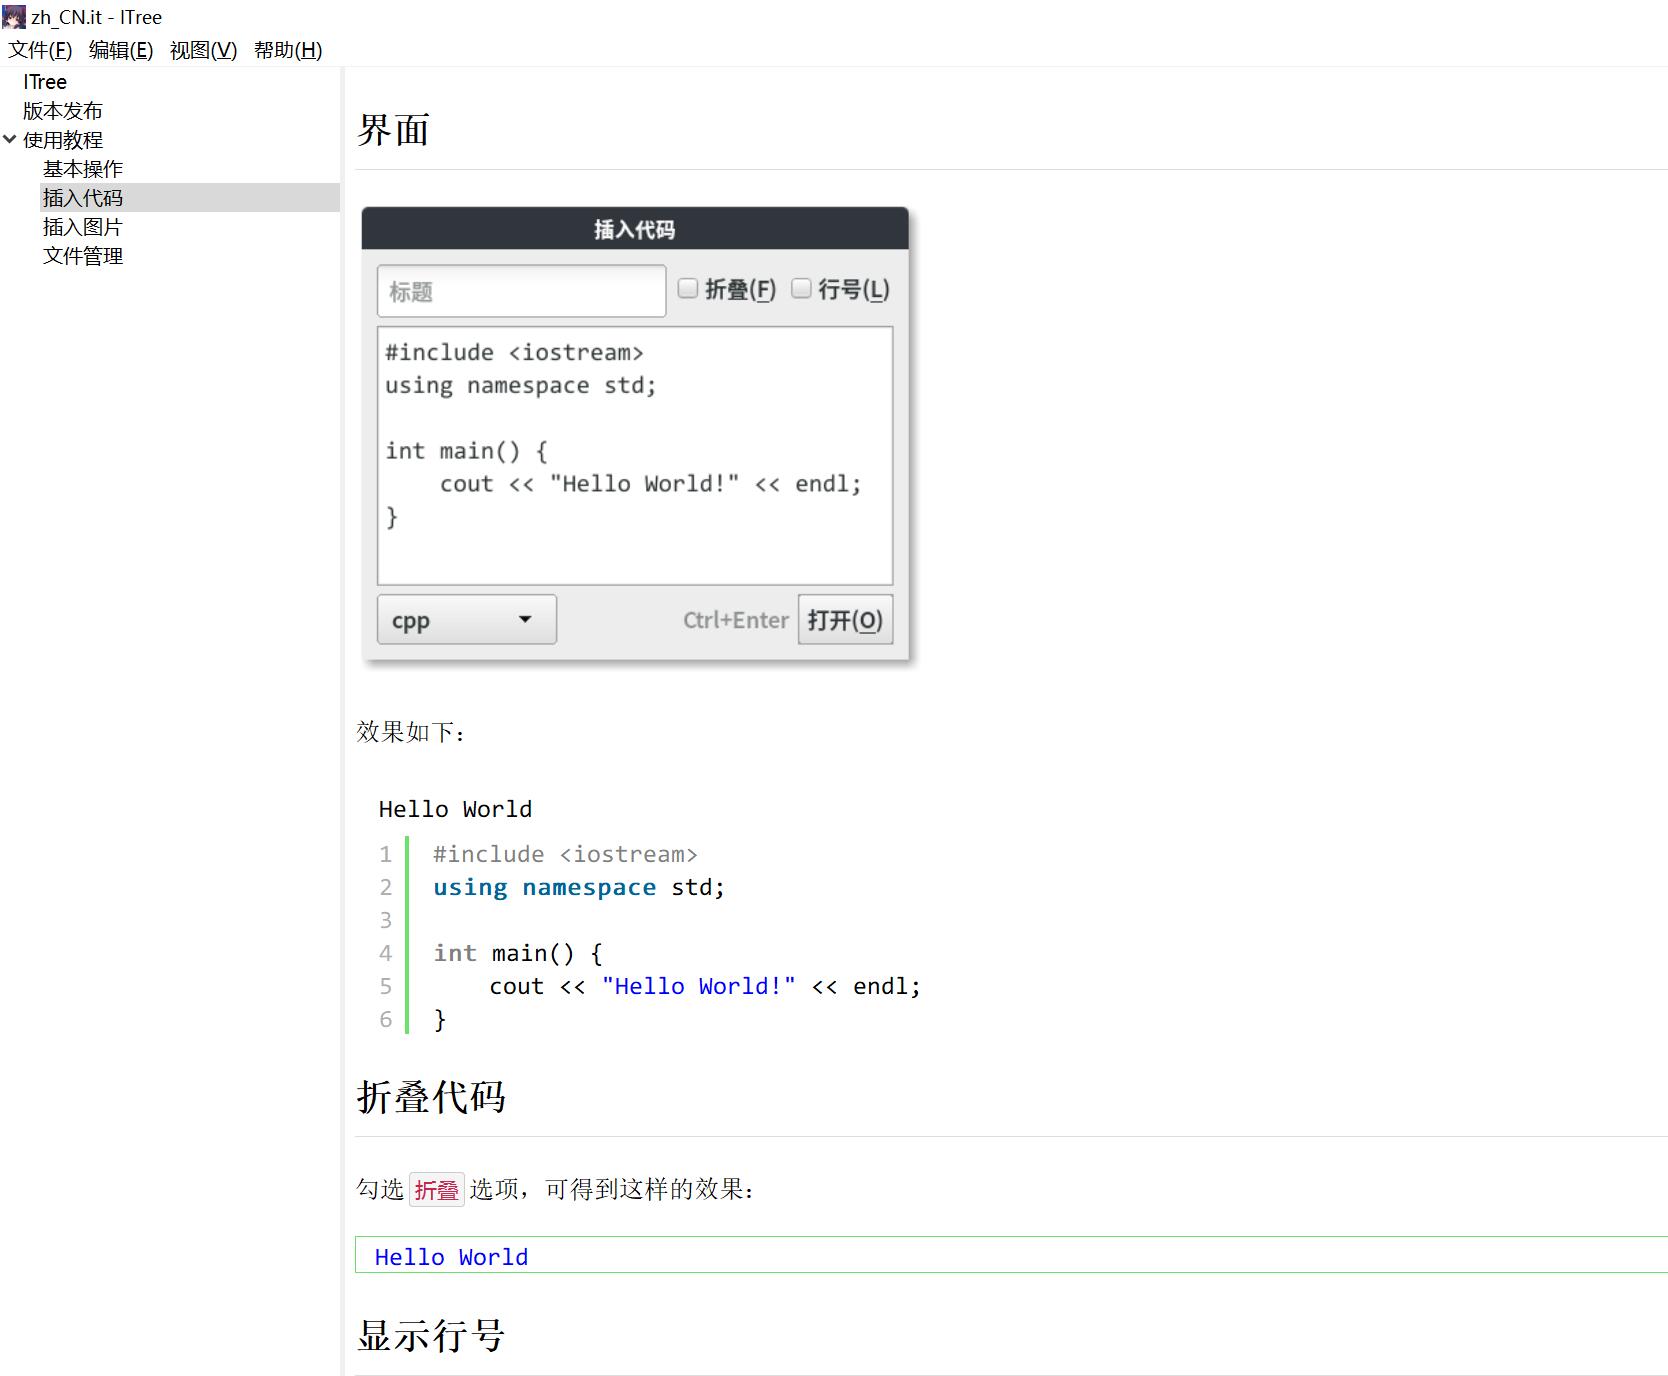Click the 打开(O) button
The image size is (1668, 1376).
click(x=845, y=620)
